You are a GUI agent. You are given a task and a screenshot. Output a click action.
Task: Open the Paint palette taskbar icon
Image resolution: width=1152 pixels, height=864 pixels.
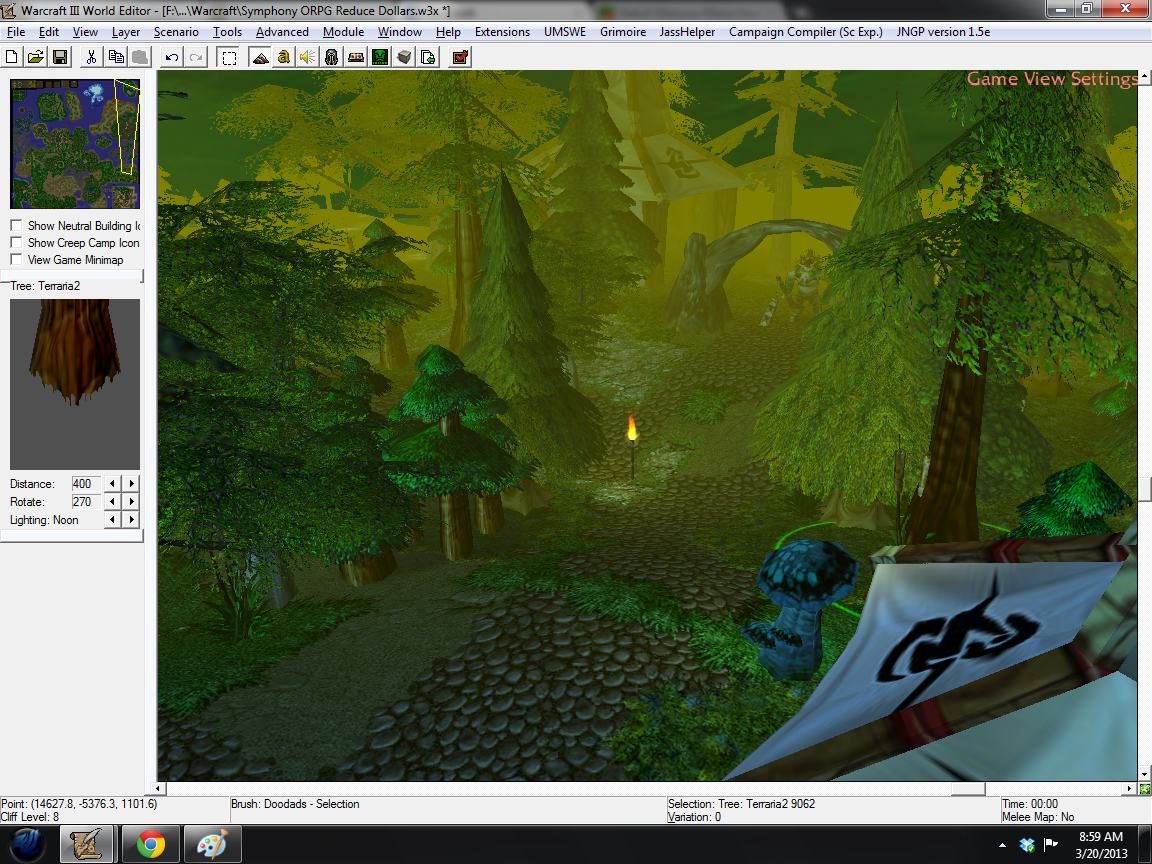tap(212, 844)
